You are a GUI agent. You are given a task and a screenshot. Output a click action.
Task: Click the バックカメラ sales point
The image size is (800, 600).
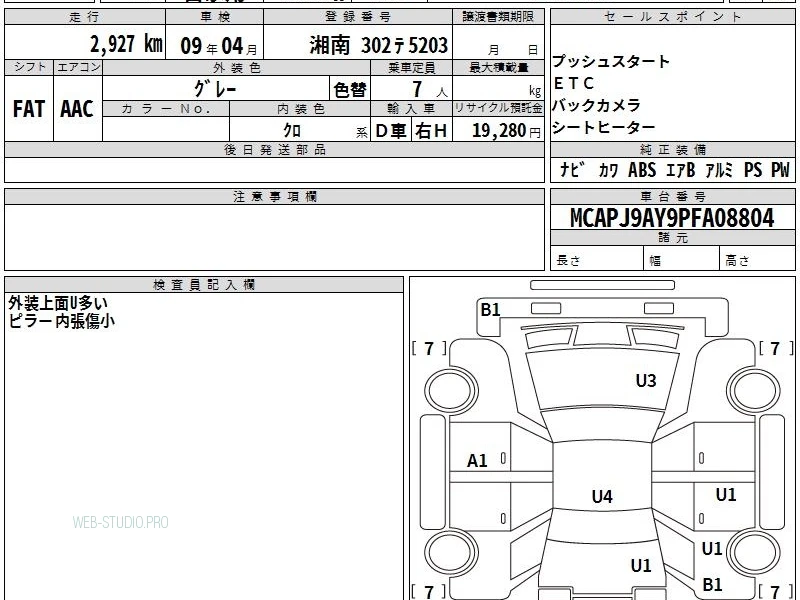(x=596, y=105)
